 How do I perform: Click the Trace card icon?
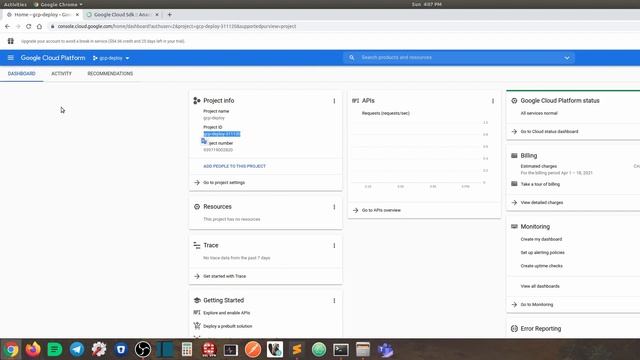(x=197, y=245)
